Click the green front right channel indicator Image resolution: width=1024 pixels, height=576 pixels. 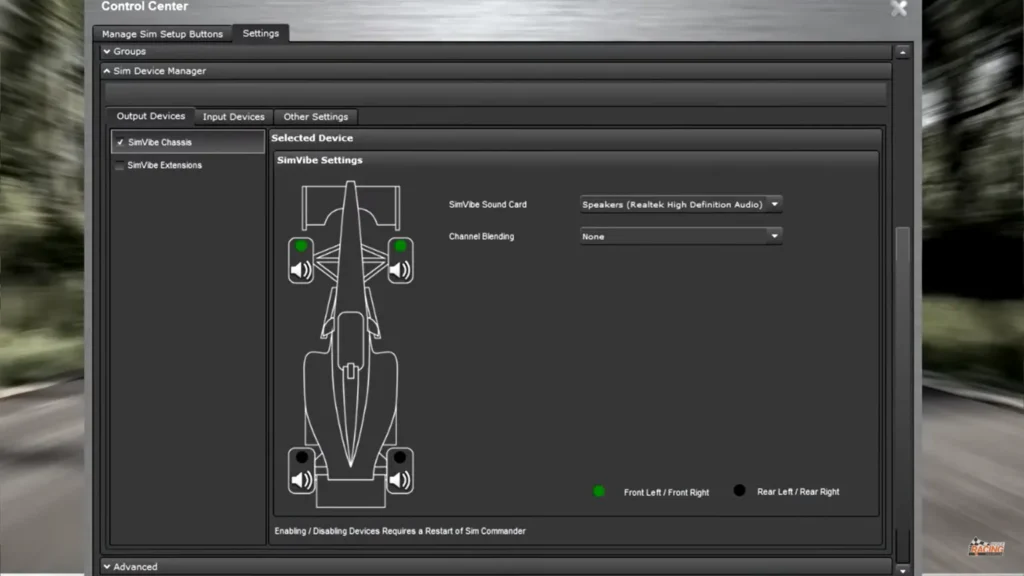point(400,246)
